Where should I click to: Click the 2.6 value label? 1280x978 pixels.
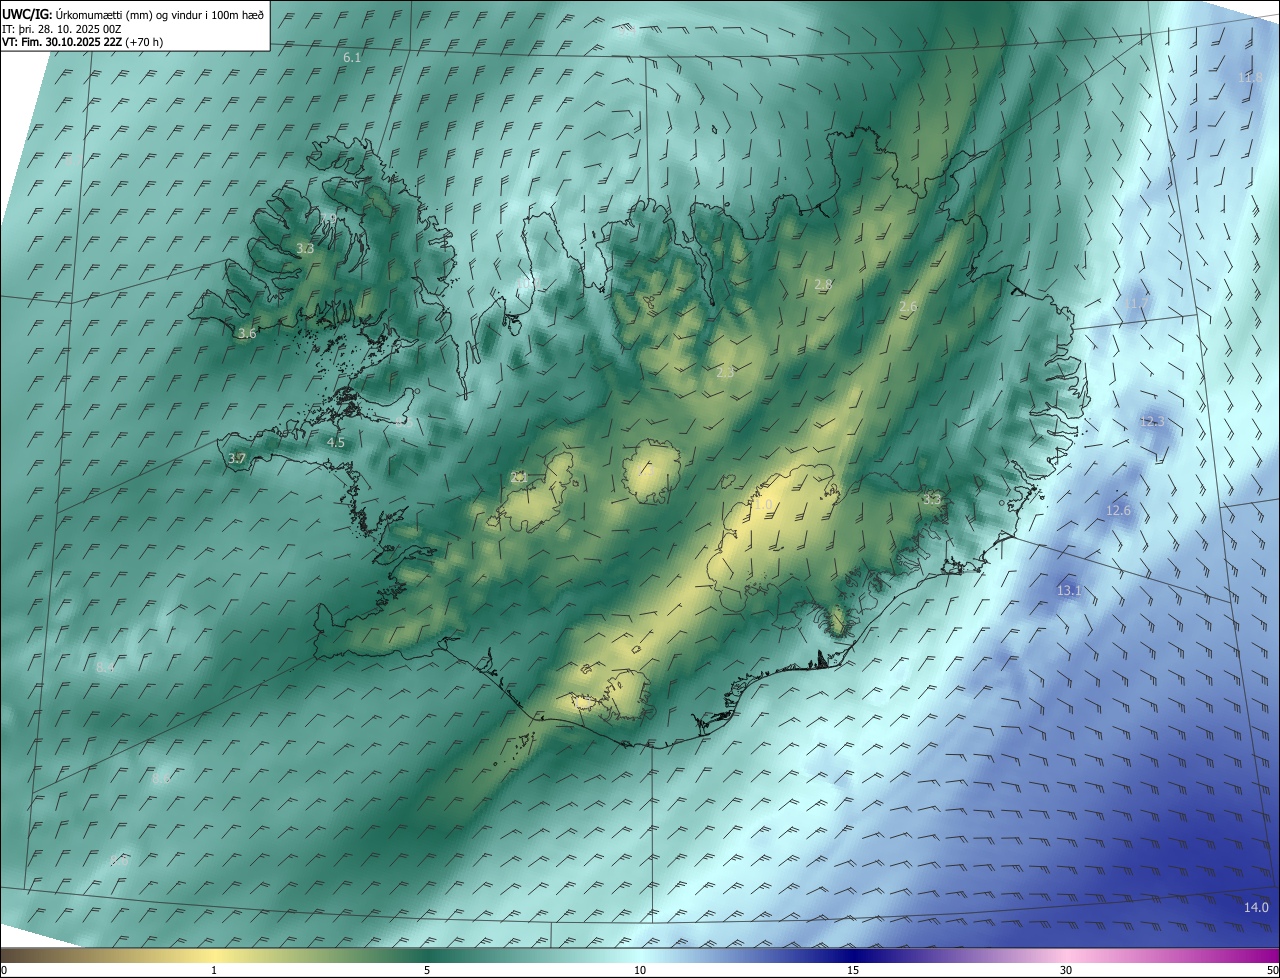(x=908, y=307)
